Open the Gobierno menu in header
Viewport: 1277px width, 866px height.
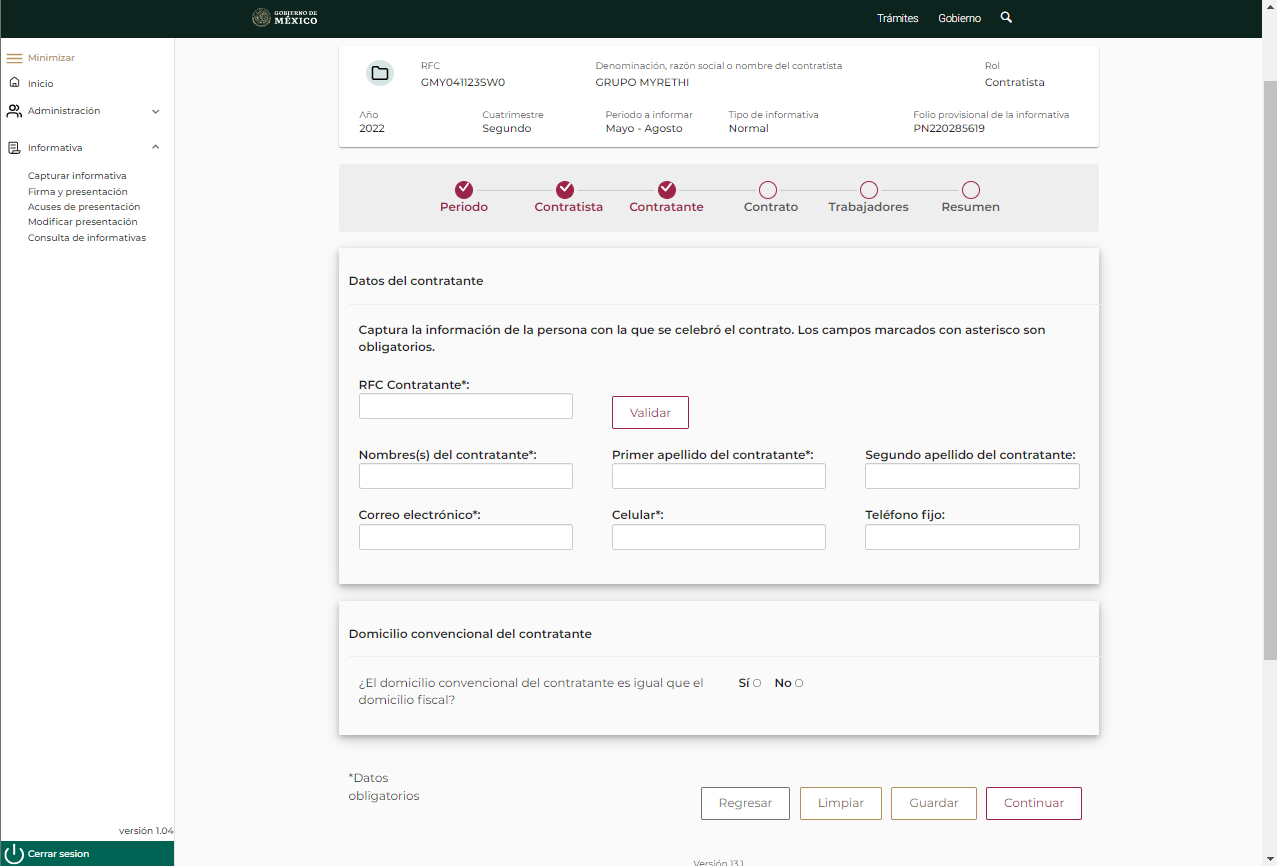click(959, 18)
